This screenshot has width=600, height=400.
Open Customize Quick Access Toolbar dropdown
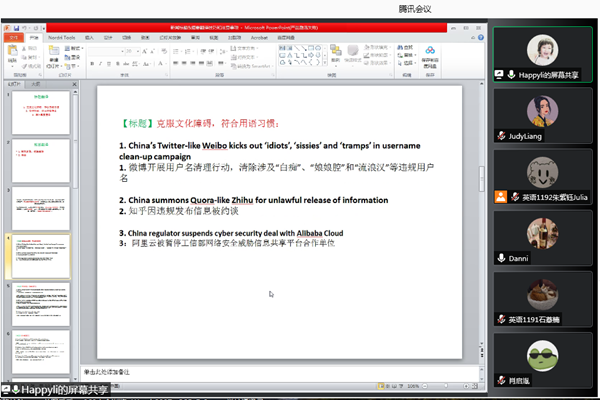(44, 28)
